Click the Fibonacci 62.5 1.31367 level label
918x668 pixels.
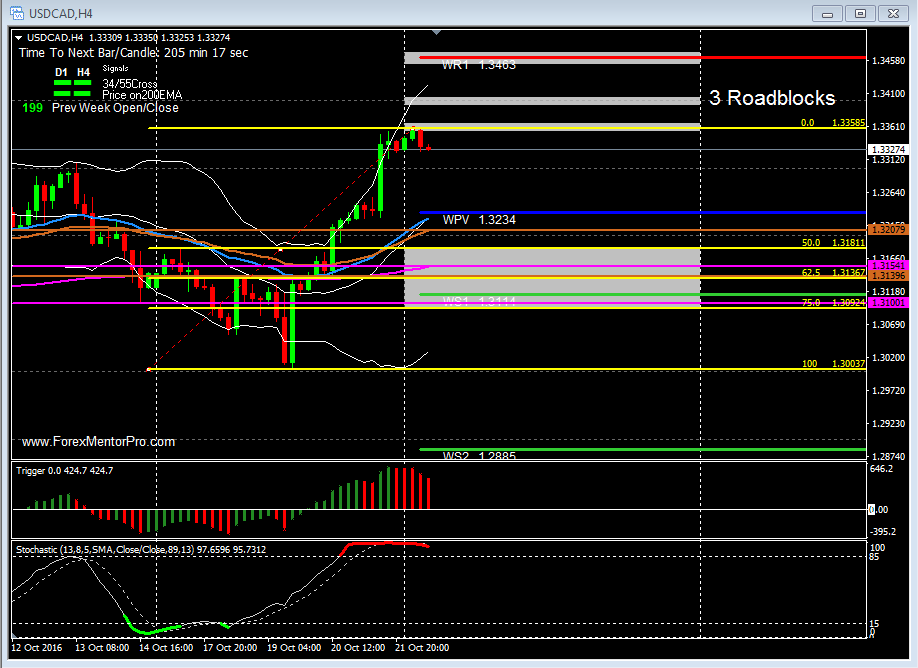click(x=833, y=273)
